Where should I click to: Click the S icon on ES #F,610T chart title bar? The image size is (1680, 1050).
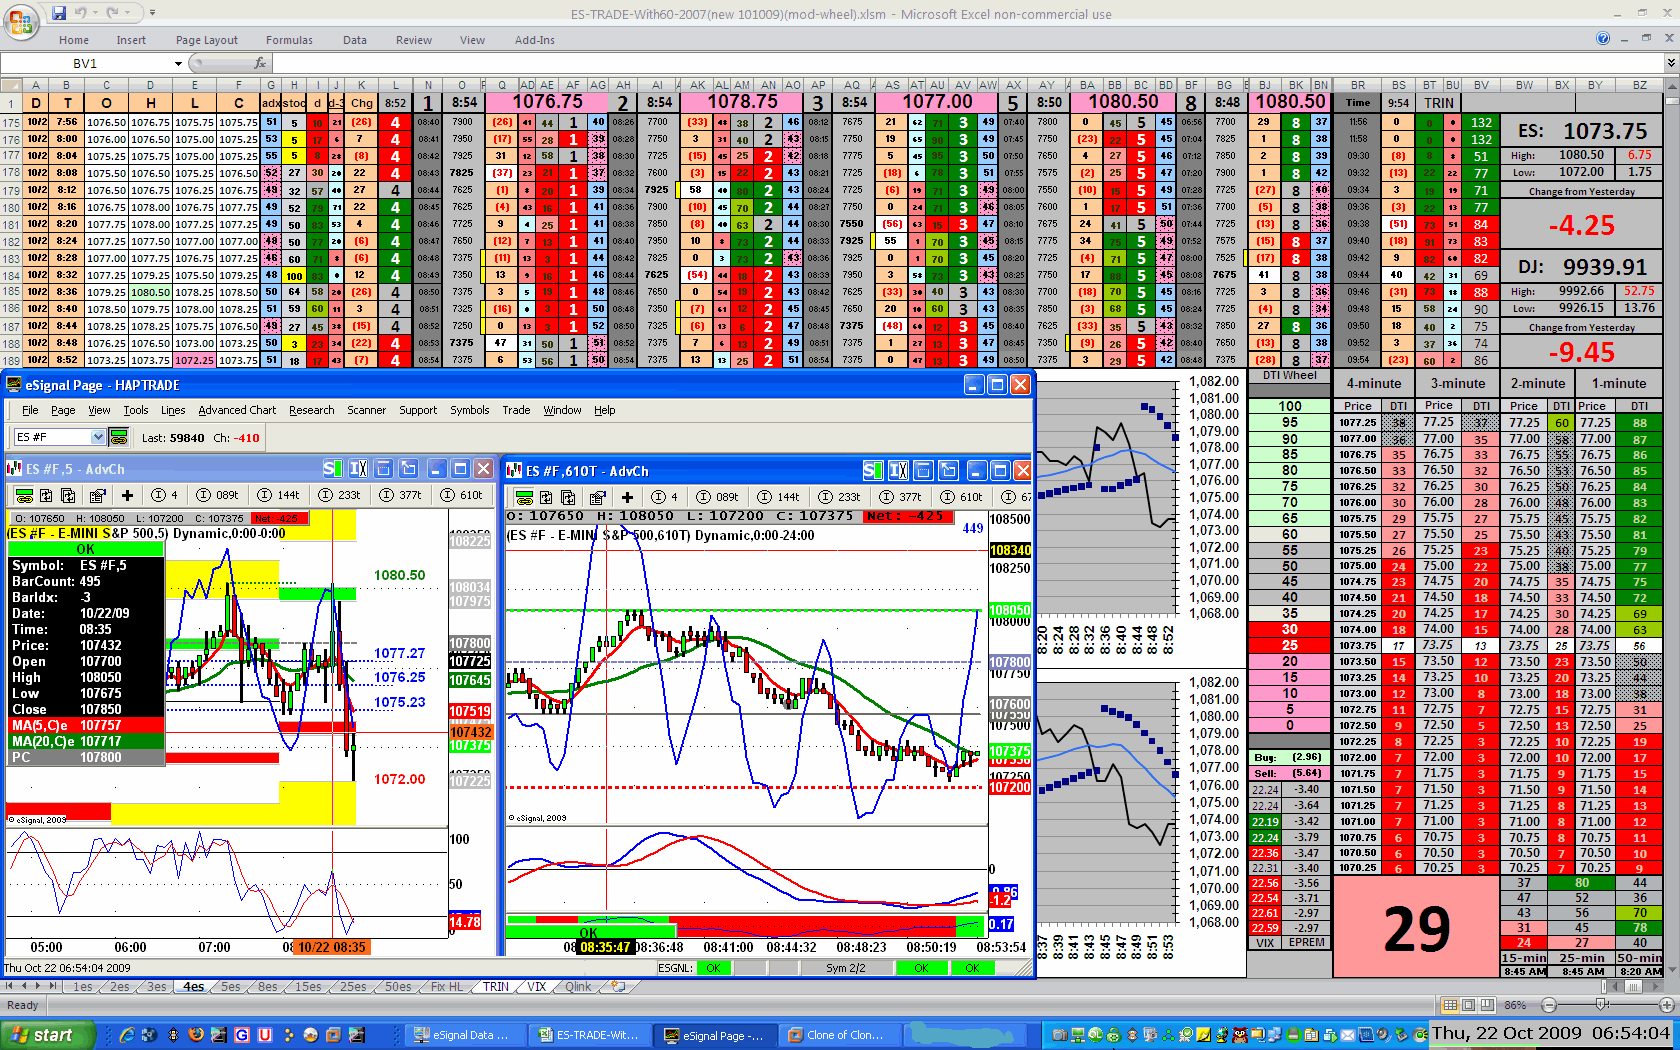point(872,470)
